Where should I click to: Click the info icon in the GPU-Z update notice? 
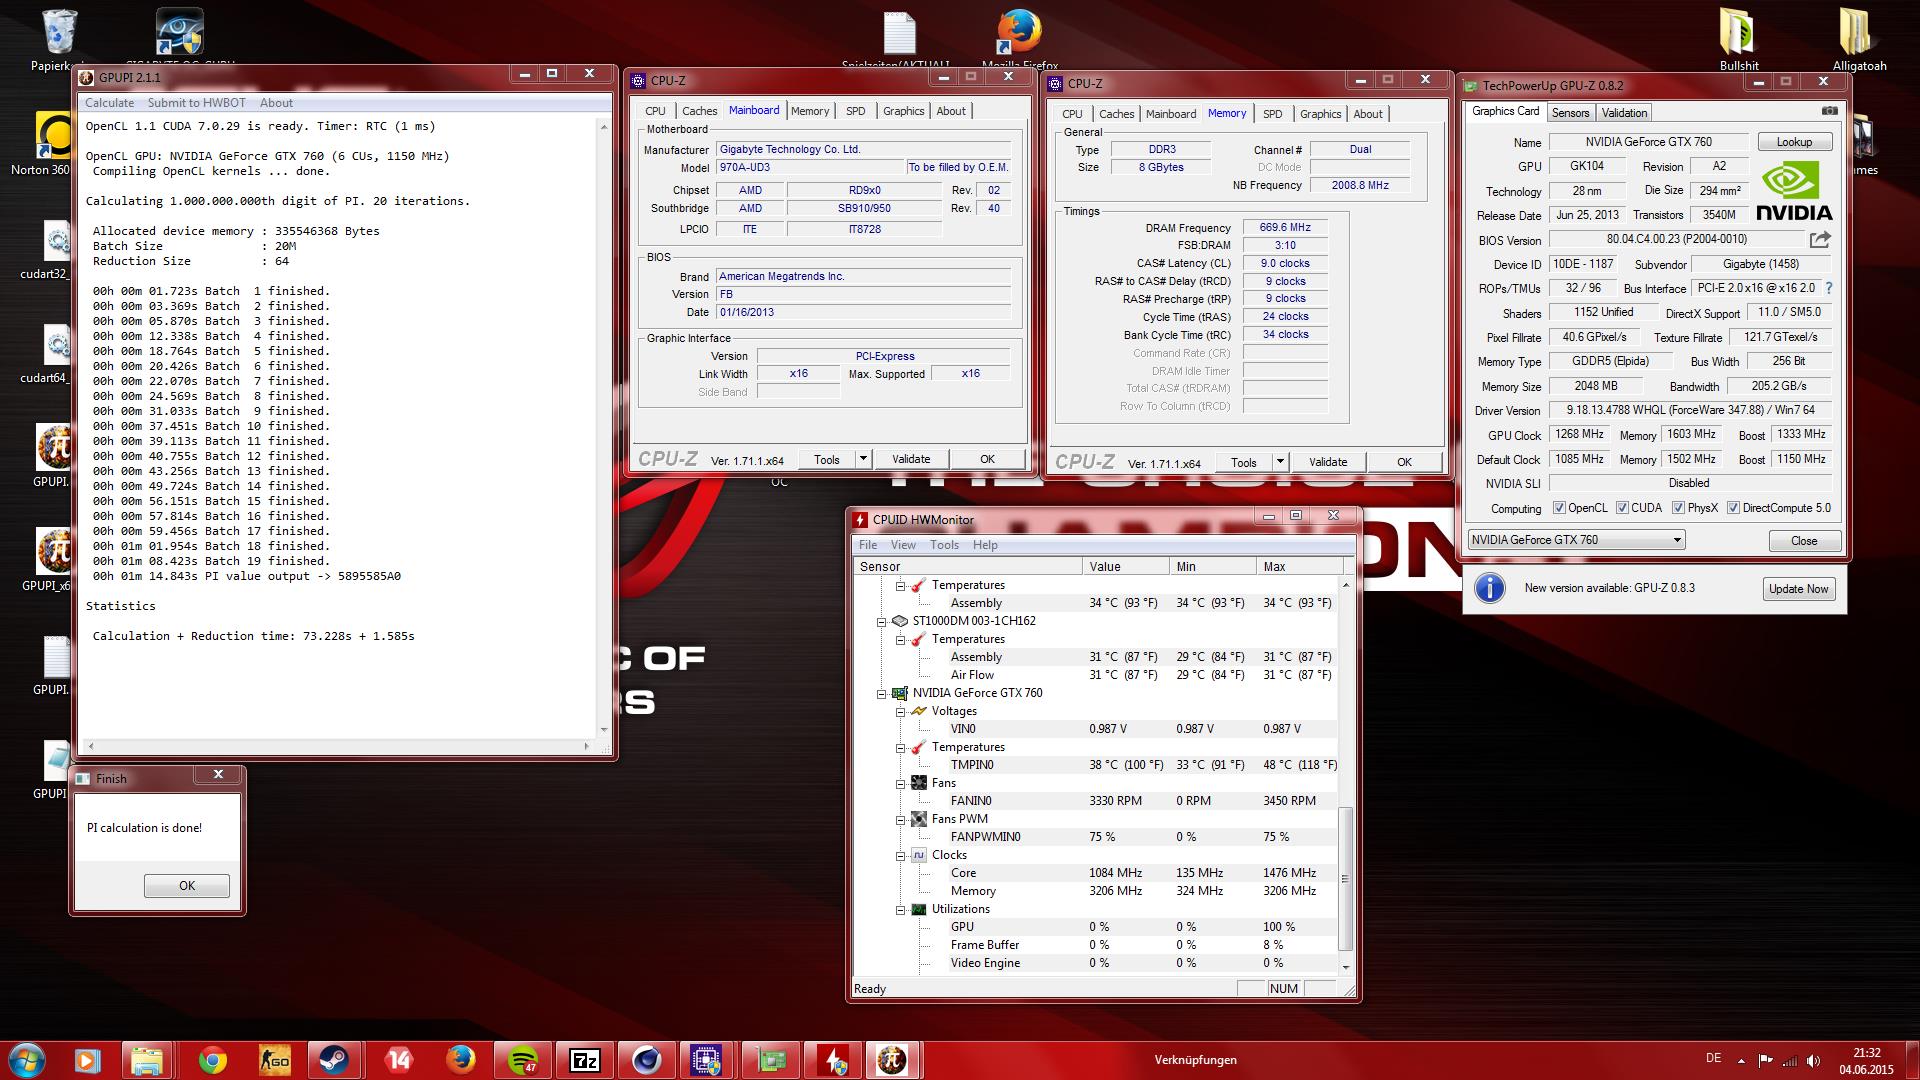pyautogui.click(x=1490, y=588)
